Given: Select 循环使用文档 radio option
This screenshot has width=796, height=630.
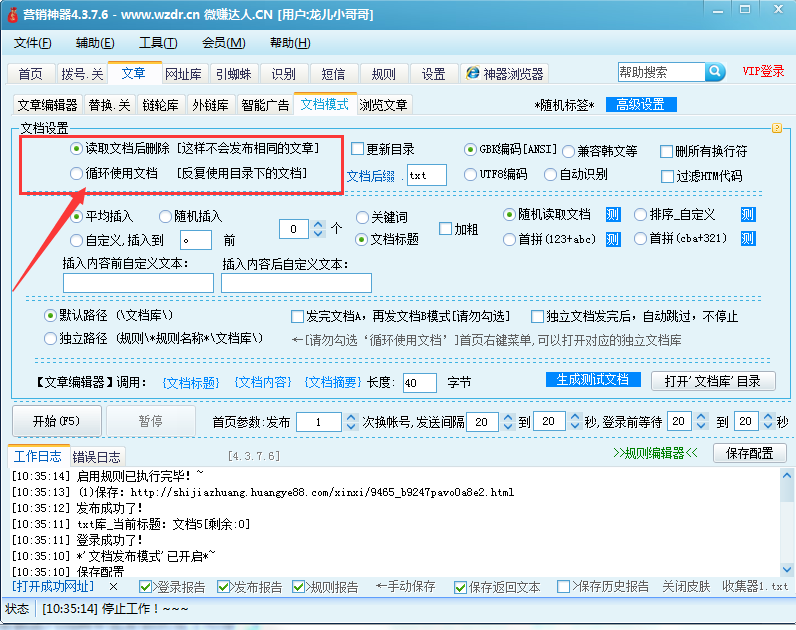Looking at the screenshot, I should click(76, 174).
